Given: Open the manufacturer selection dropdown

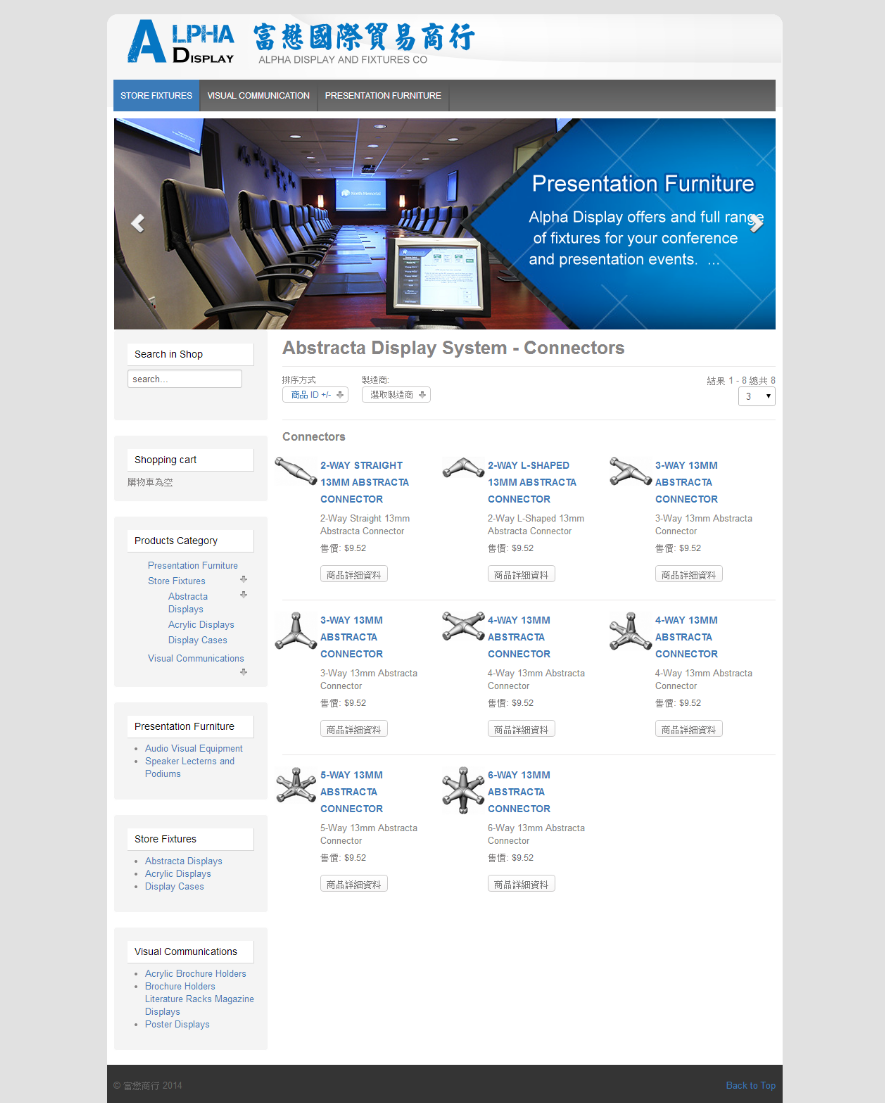Looking at the screenshot, I should click(396, 395).
